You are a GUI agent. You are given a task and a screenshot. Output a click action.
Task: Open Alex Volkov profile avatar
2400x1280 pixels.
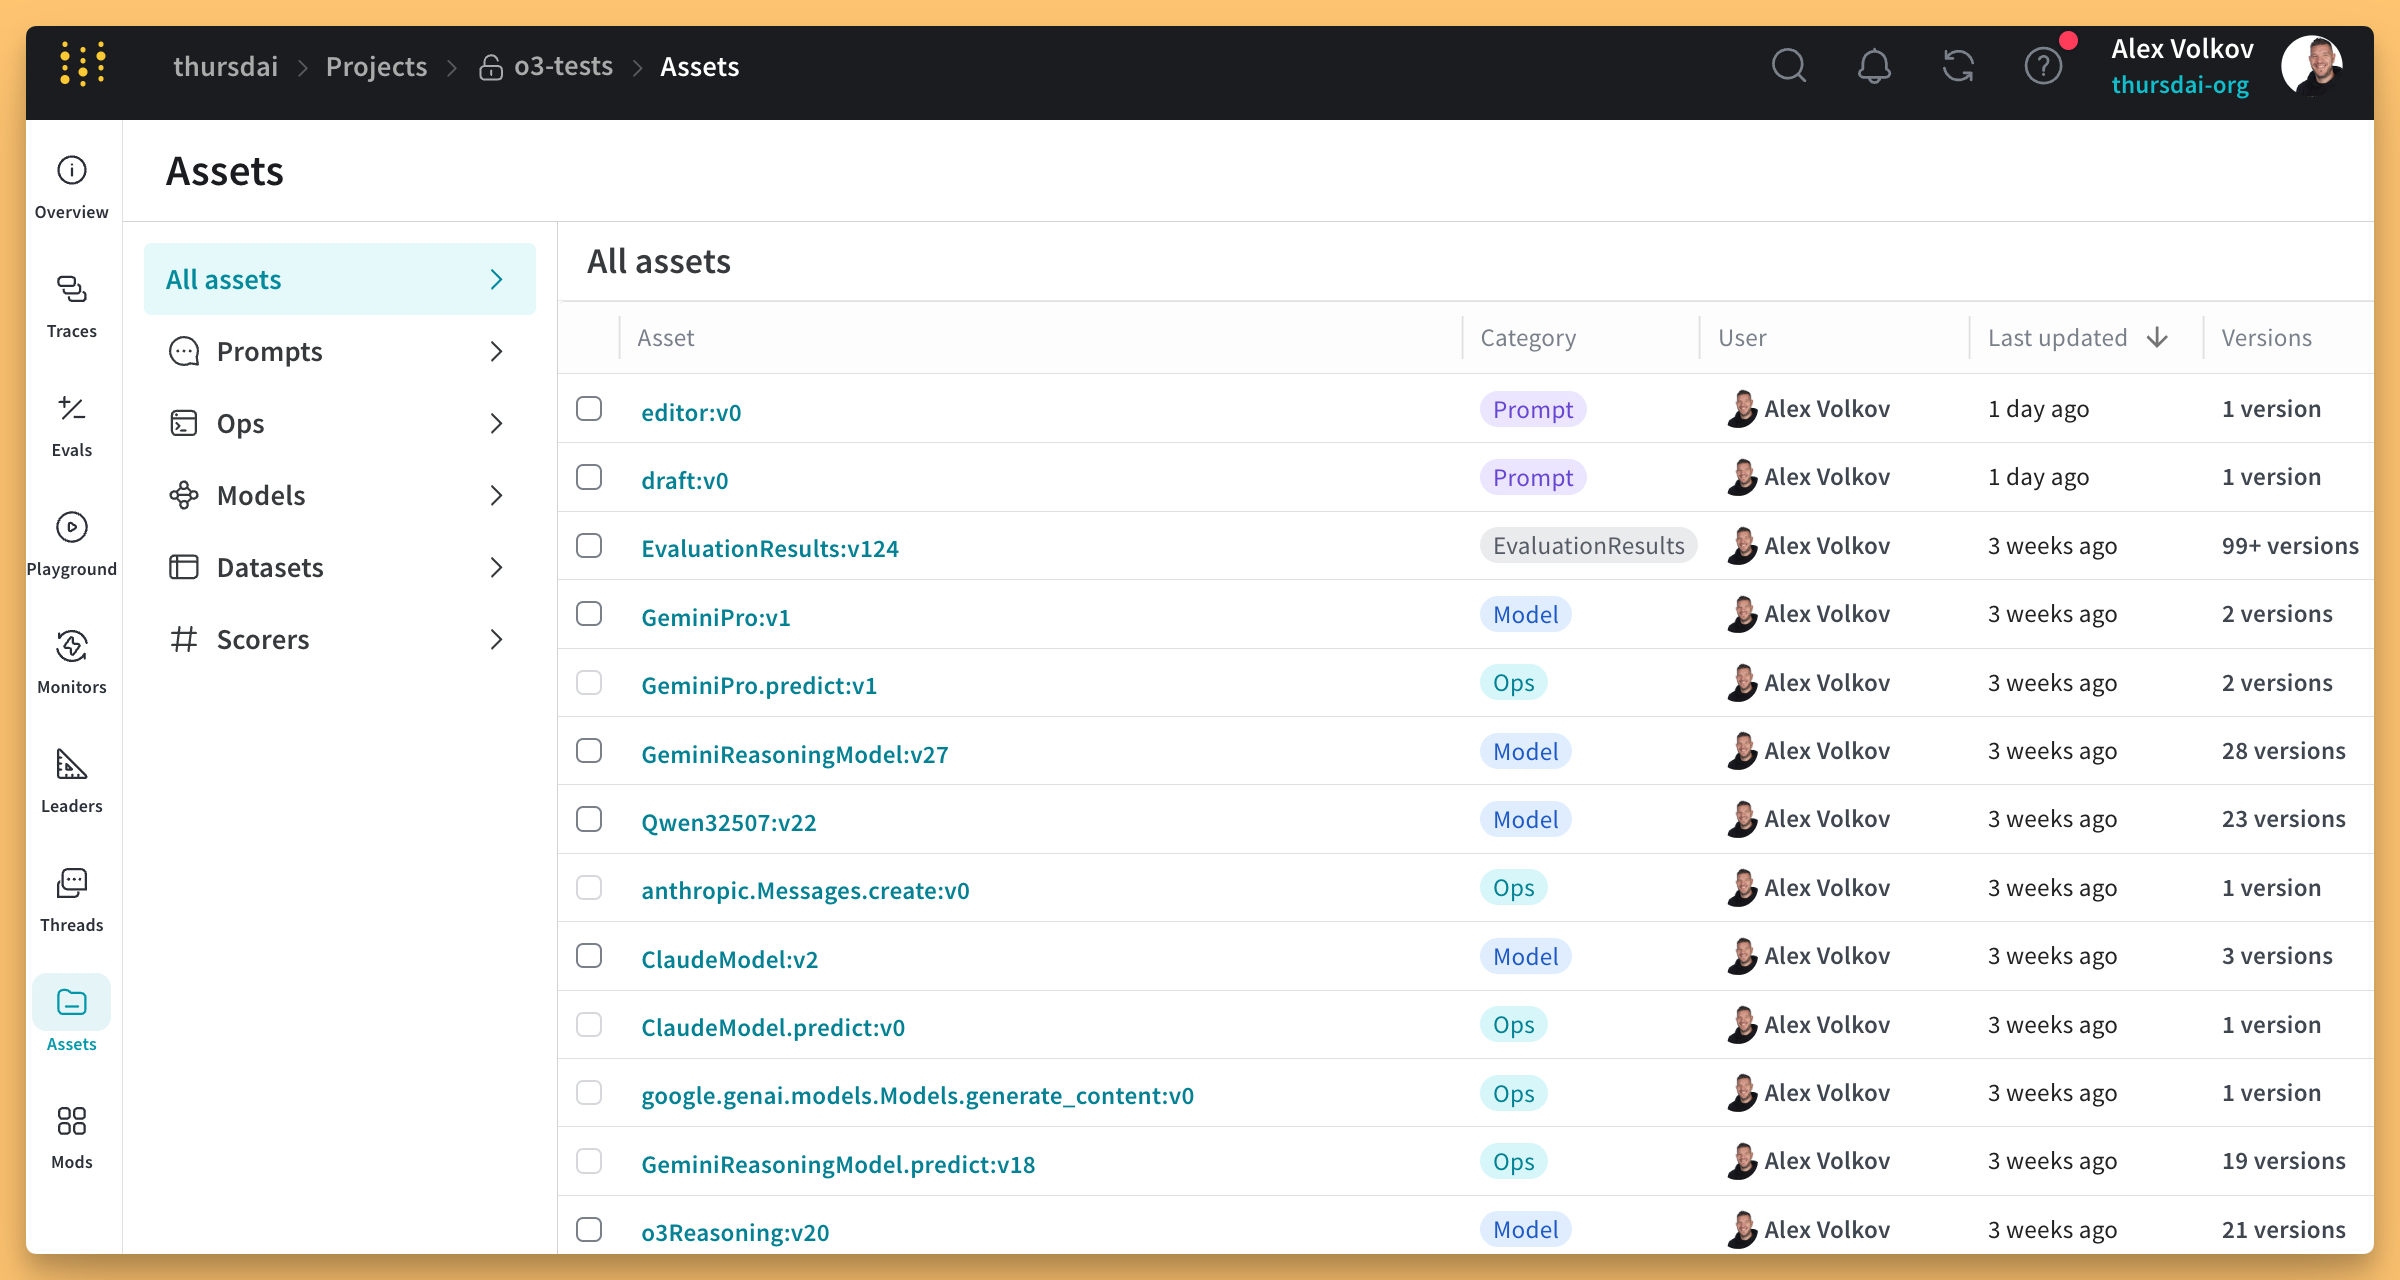[2311, 67]
